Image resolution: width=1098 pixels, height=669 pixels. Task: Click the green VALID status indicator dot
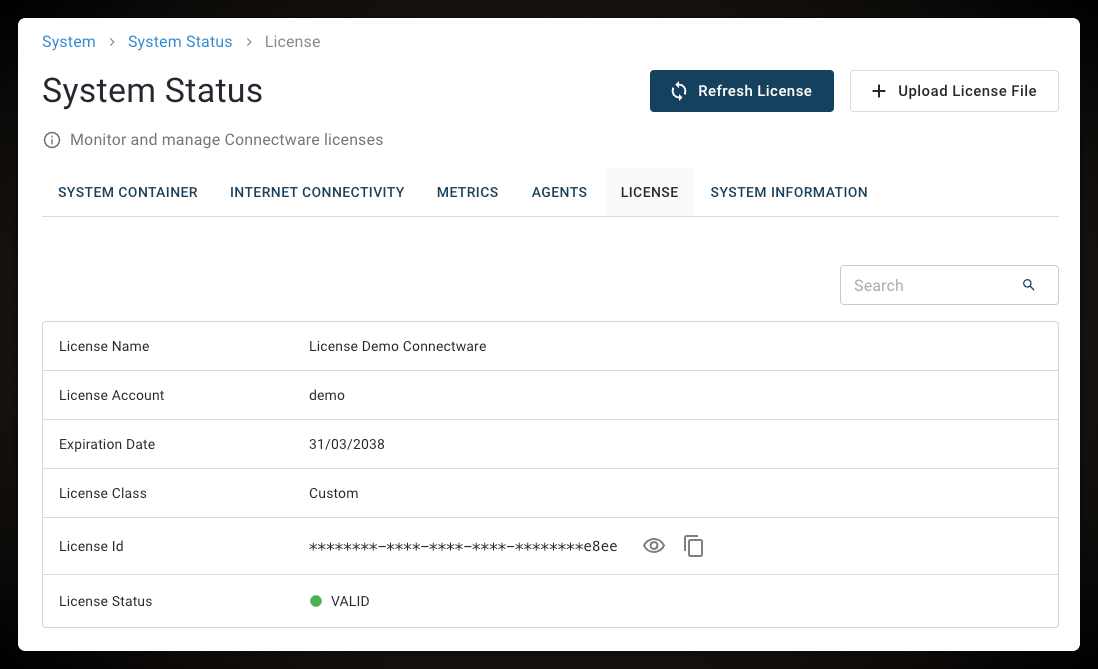click(316, 601)
